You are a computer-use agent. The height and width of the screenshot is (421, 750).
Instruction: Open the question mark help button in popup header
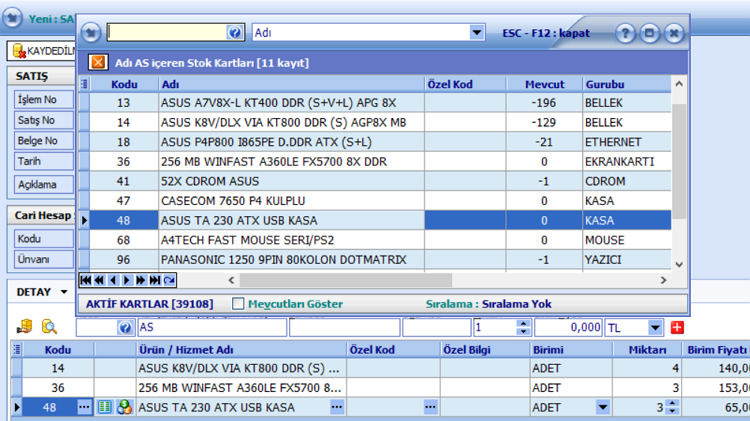[x=625, y=33]
